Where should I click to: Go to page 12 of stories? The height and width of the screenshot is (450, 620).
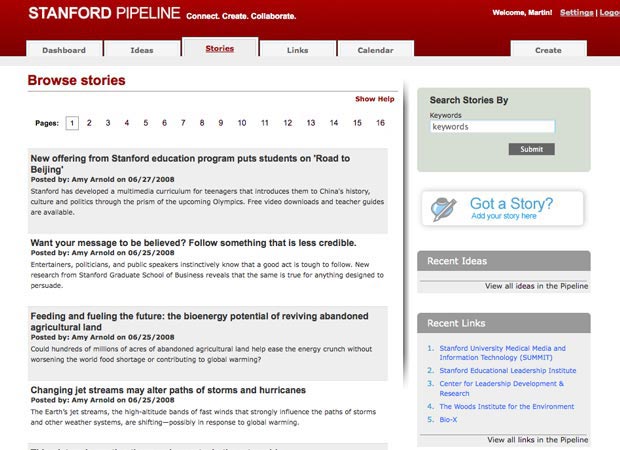[288, 123]
